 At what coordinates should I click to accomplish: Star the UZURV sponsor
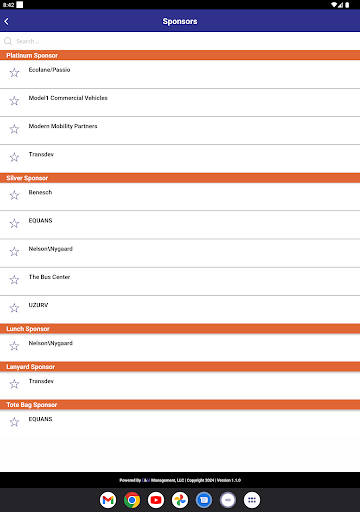(x=14, y=308)
